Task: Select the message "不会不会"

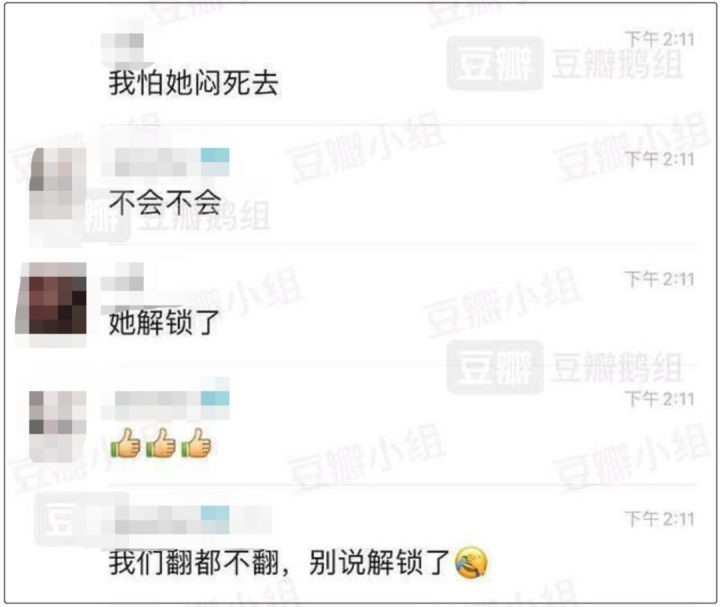Action: (x=165, y=202)
